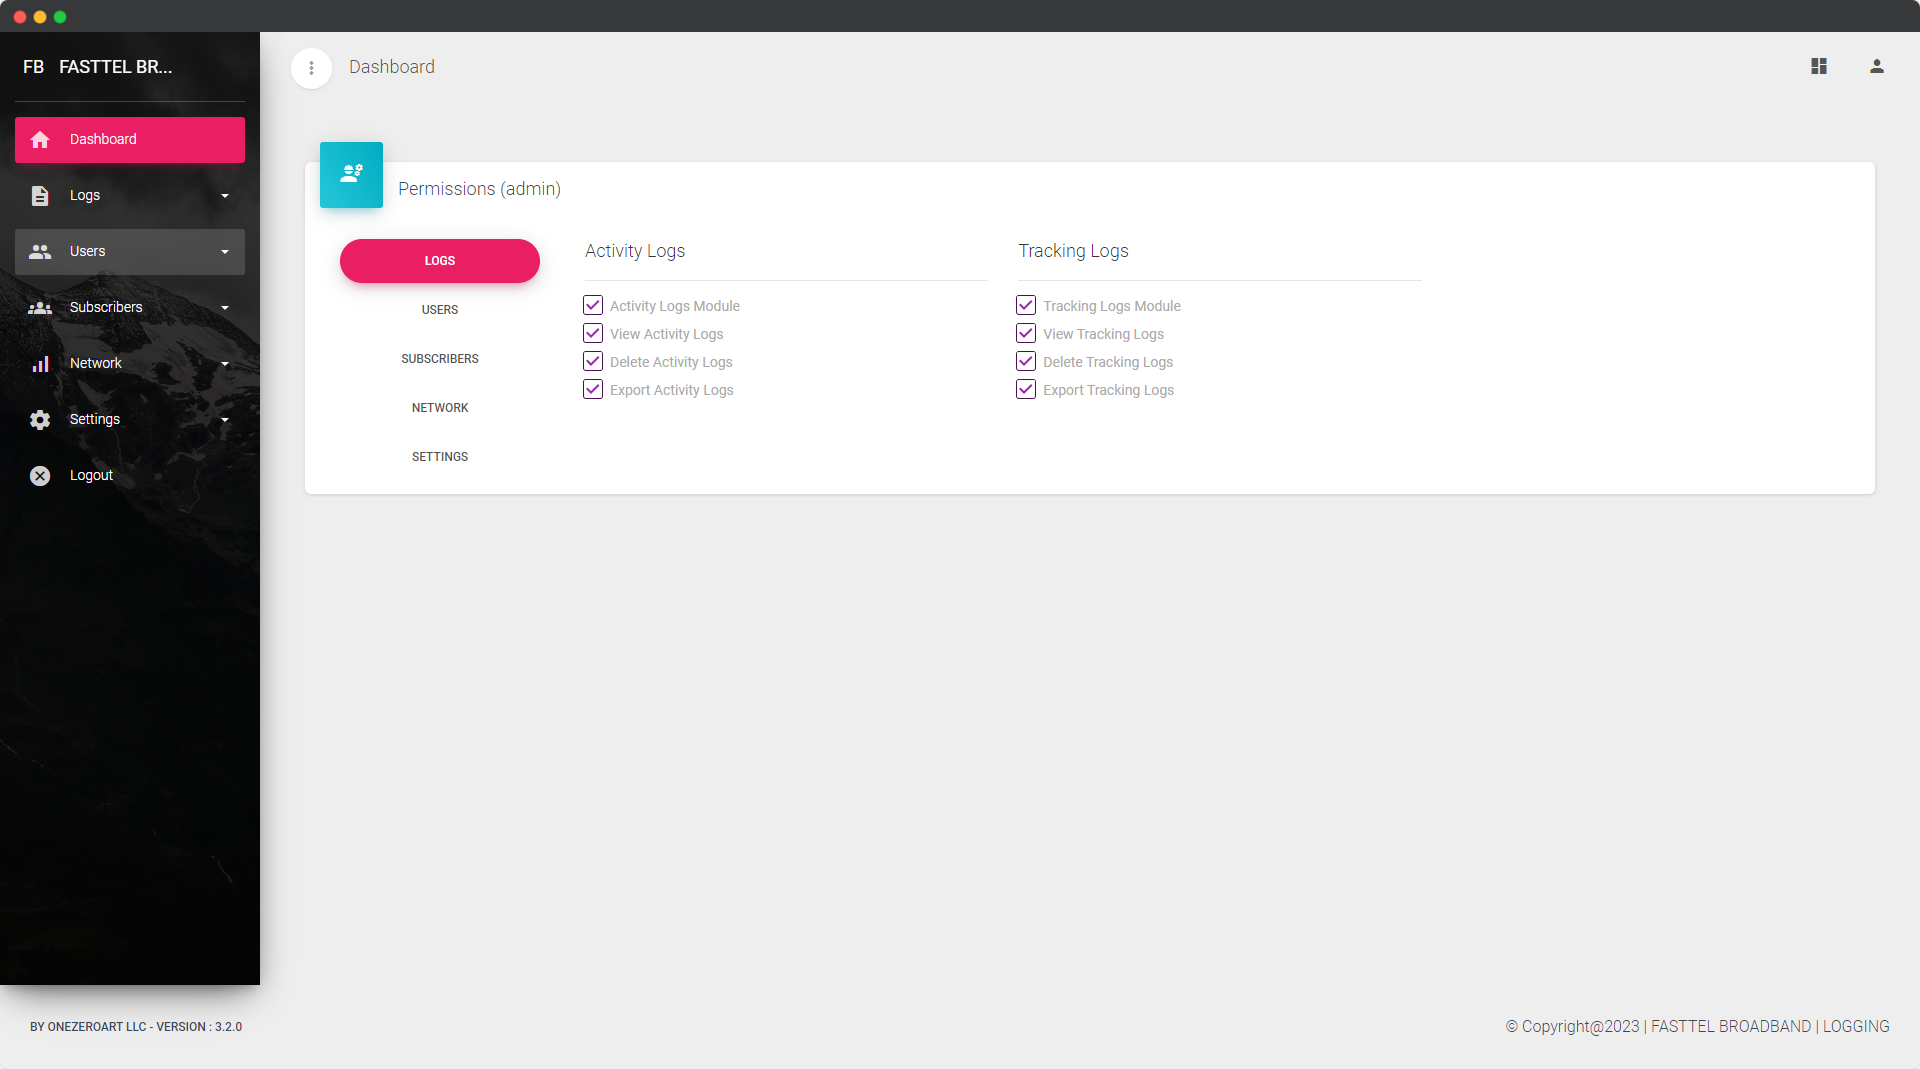Open the user profile icon in top bar
Image resolution: width=1920 pixels, height=1069 pixels.
tap(1877, 66)
